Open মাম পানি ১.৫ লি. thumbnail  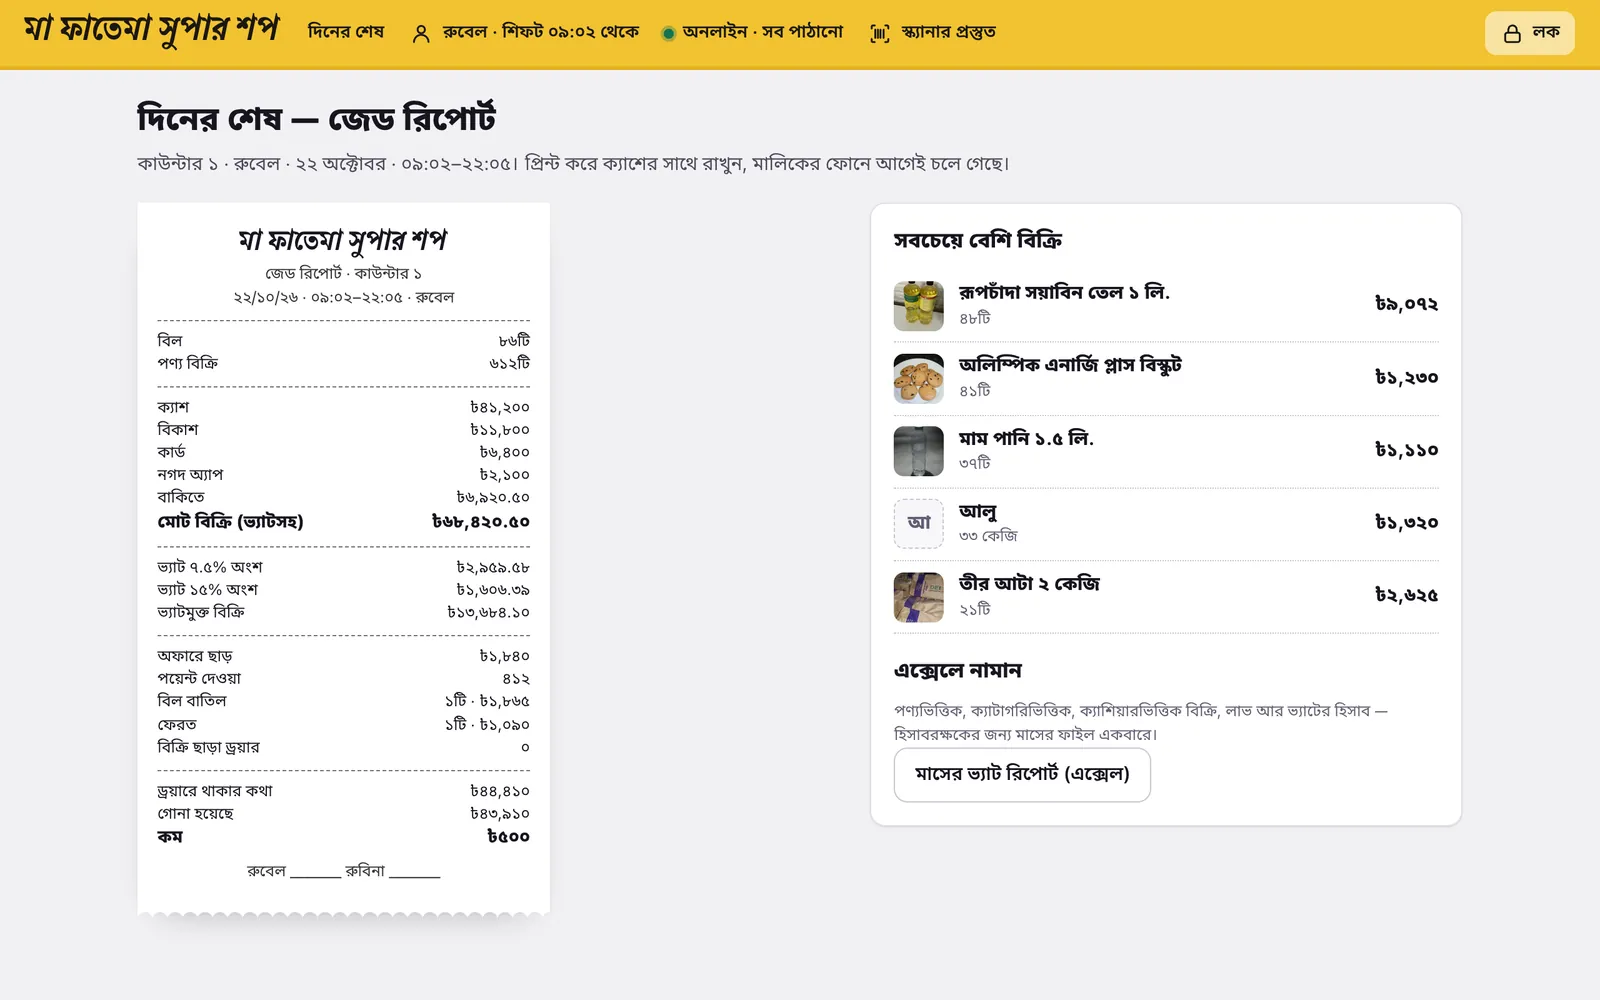coord(918,451)
